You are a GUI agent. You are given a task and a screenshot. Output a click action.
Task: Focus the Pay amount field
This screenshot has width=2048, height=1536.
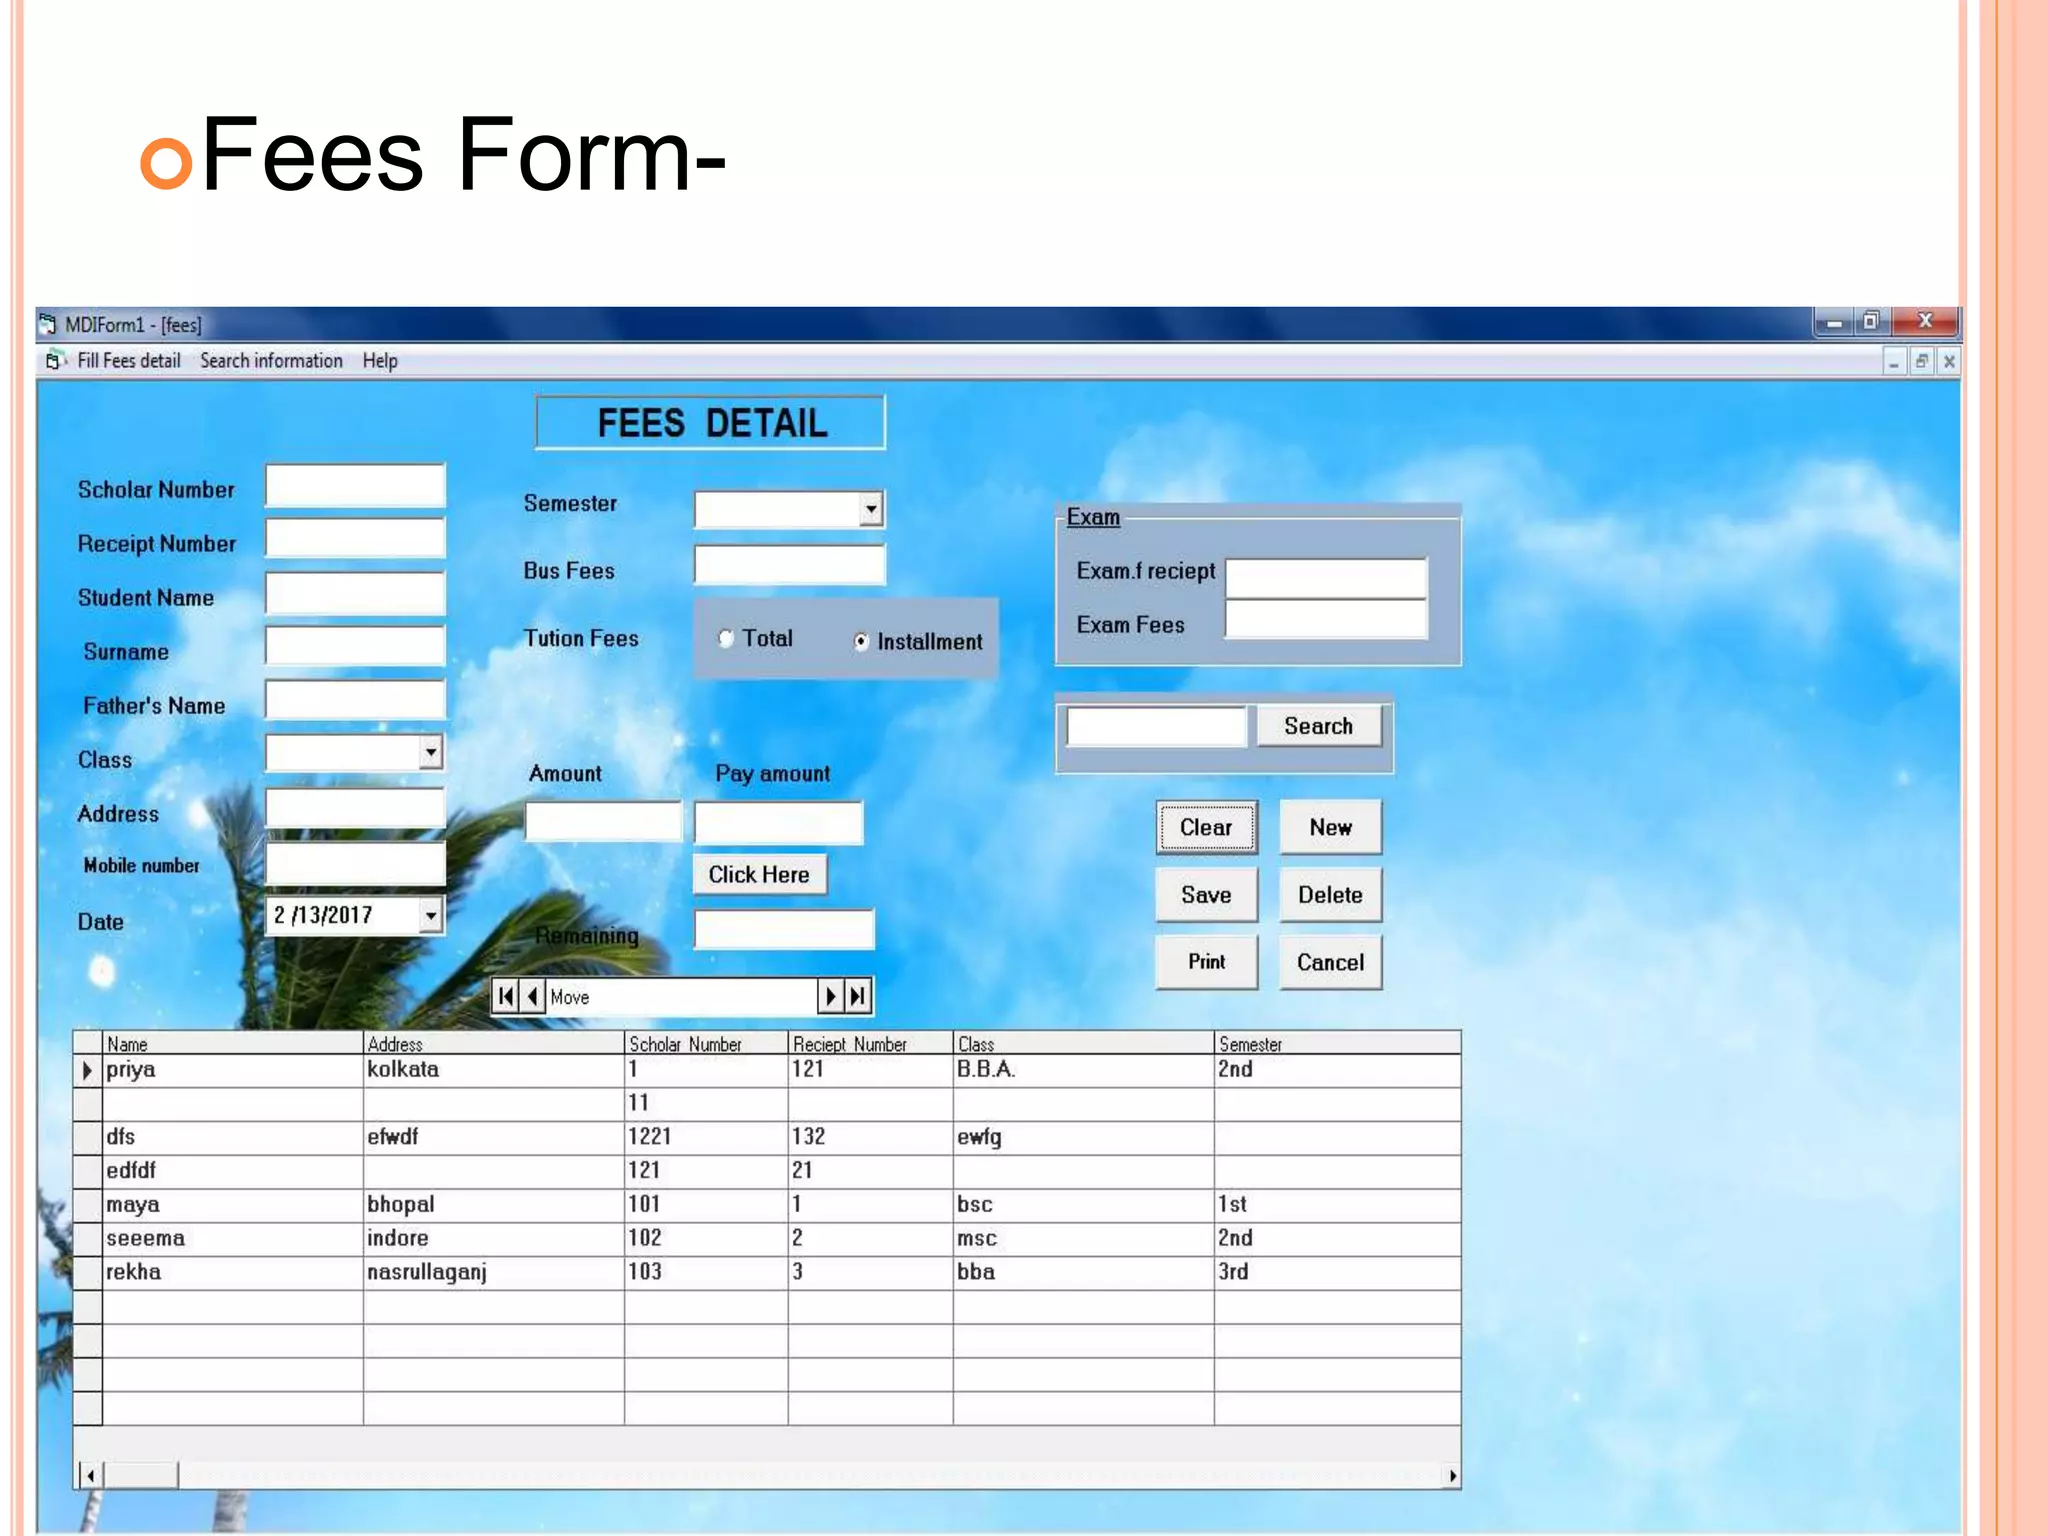coord(778,823)
